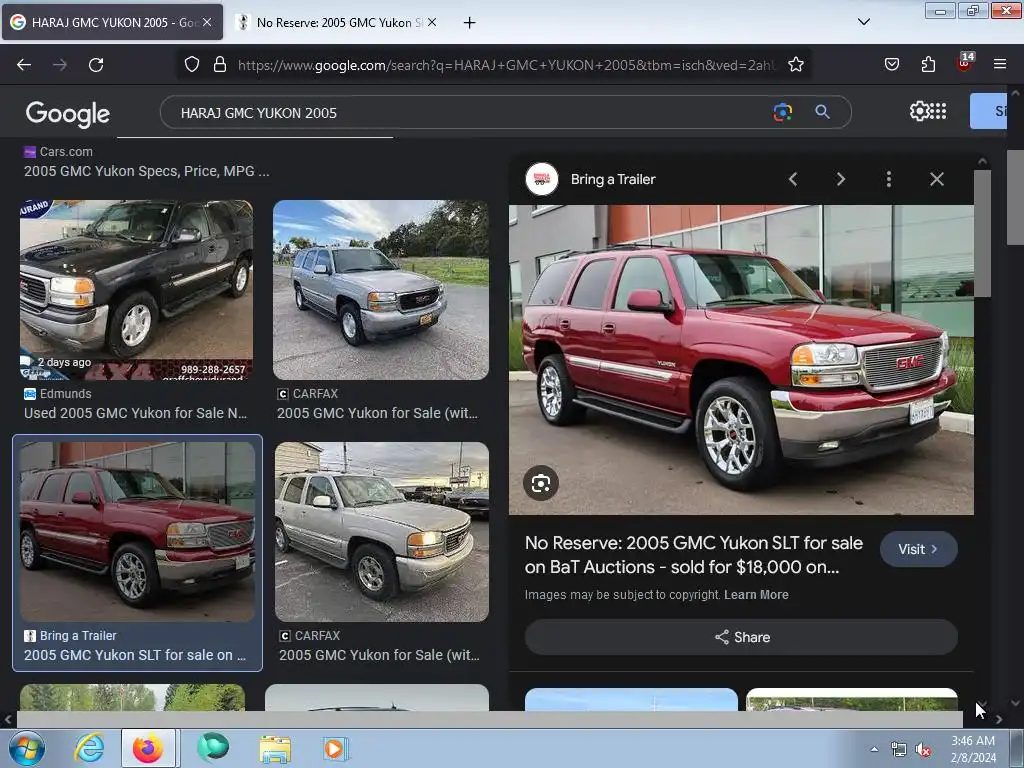Click the Share button

741,637
